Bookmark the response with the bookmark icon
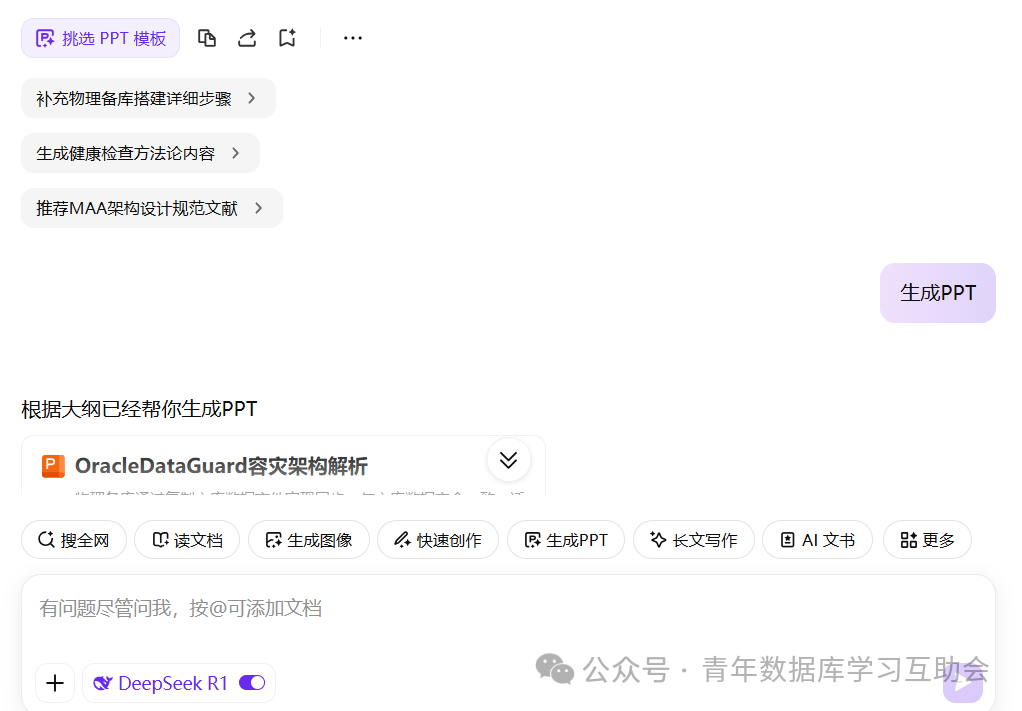 [x=287, y=38]
